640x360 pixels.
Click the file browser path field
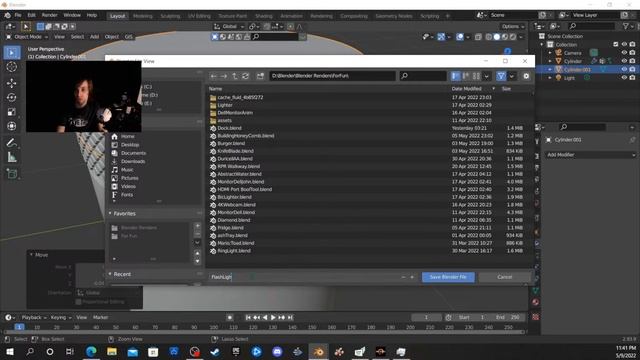pyautogui.click(x=332, y=76)
